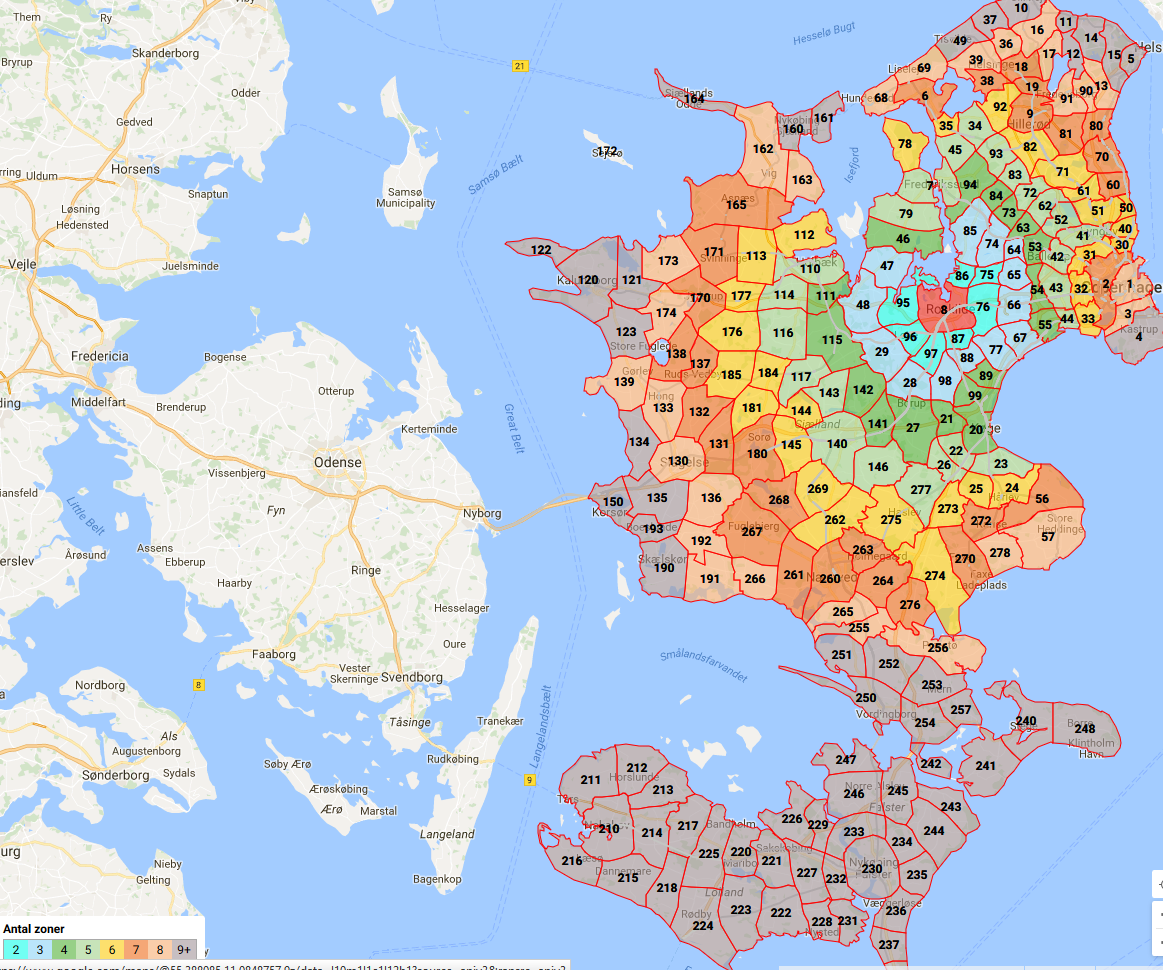Click the my-location target button

click(1158, 885)
